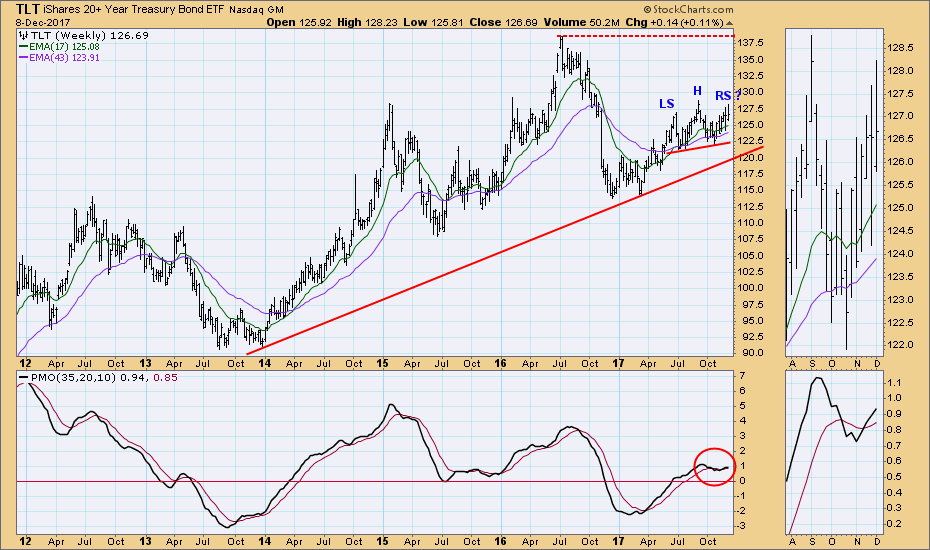Click the 137.5 price scale label
930x550 pixels.
(751, 43)
